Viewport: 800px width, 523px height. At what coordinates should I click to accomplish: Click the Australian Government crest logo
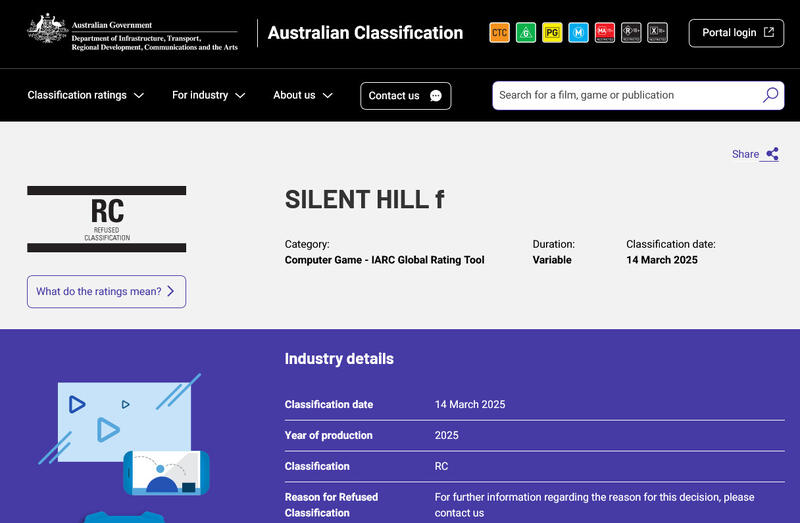tap(47, 28)
